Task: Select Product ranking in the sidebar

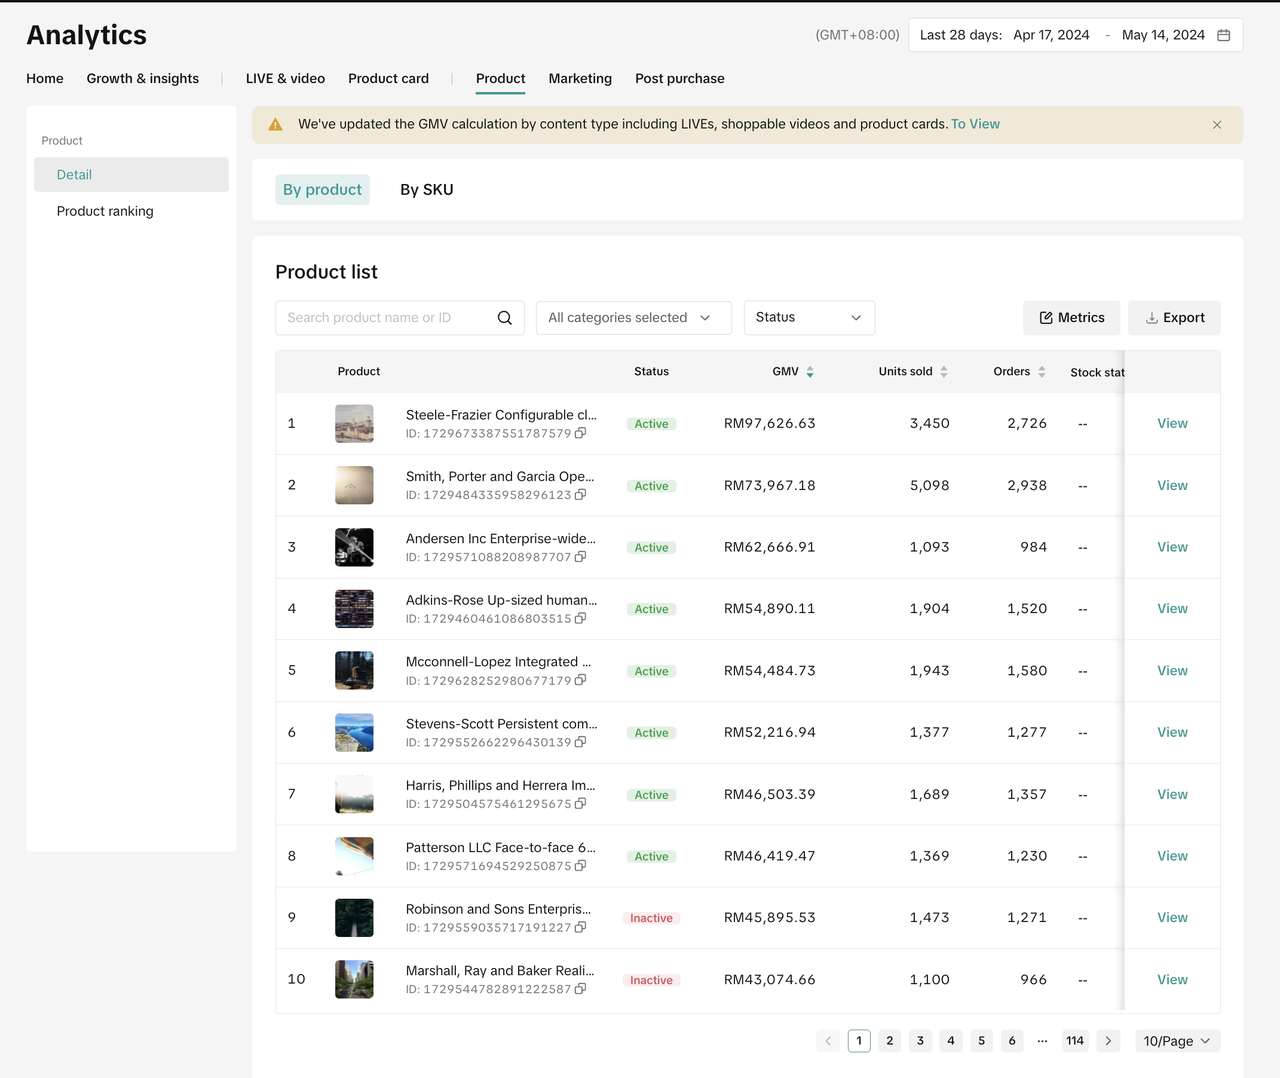Action: 105,211
